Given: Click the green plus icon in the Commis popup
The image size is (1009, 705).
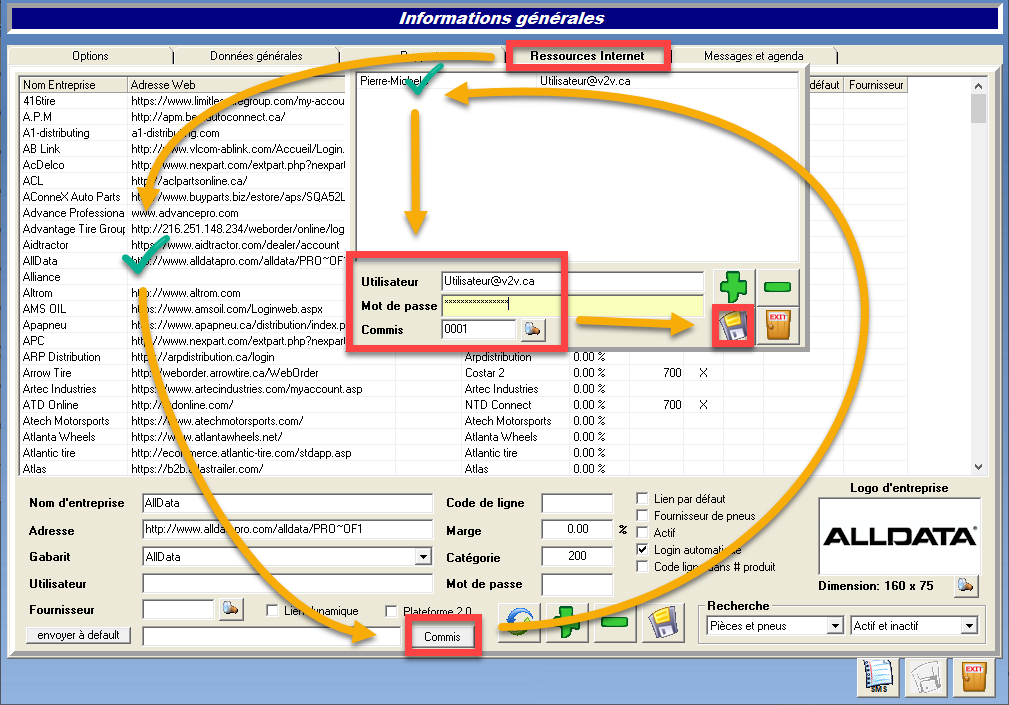Looking at the screenshot, I should coord(734,287).
